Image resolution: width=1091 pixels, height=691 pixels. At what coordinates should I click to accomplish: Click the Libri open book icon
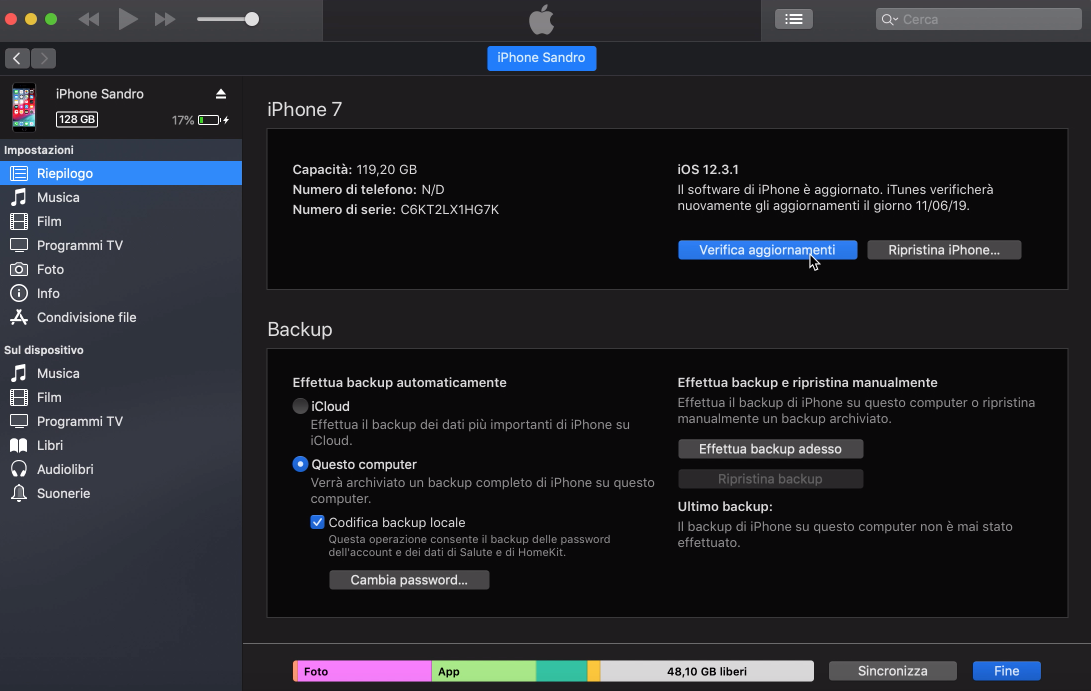19,445
